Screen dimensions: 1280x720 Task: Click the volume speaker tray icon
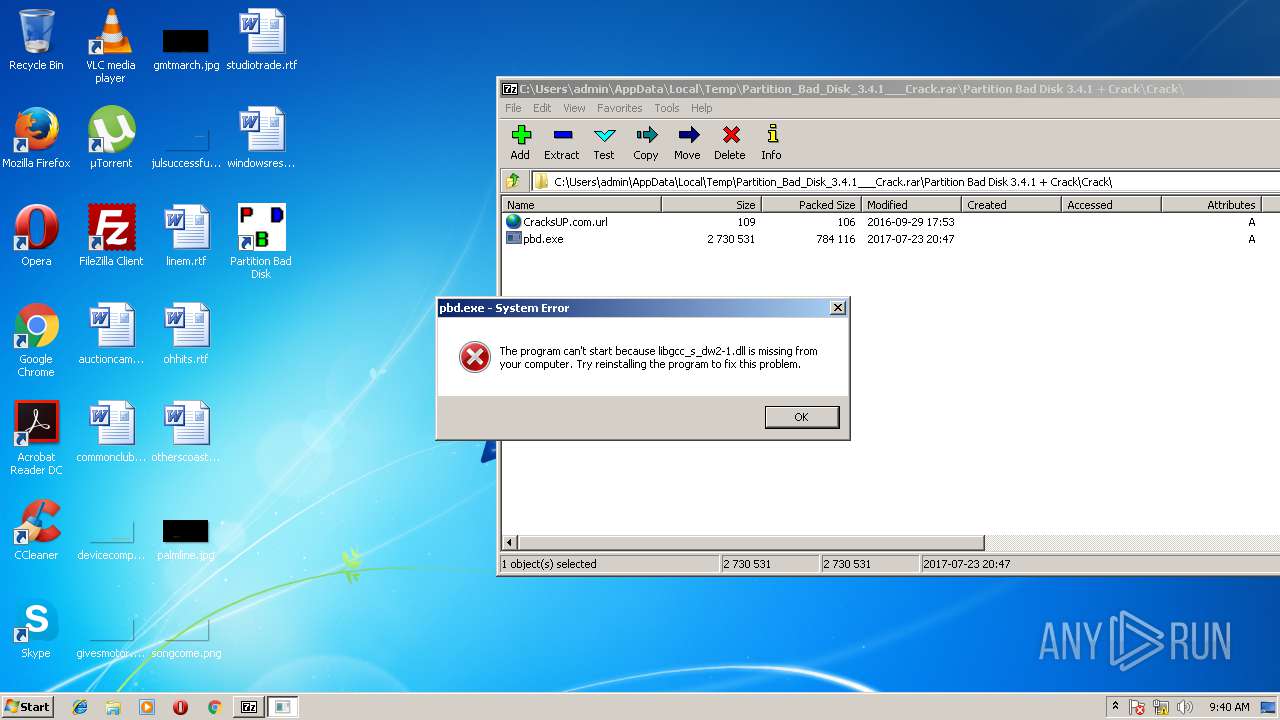click(x=1185, y=707)
